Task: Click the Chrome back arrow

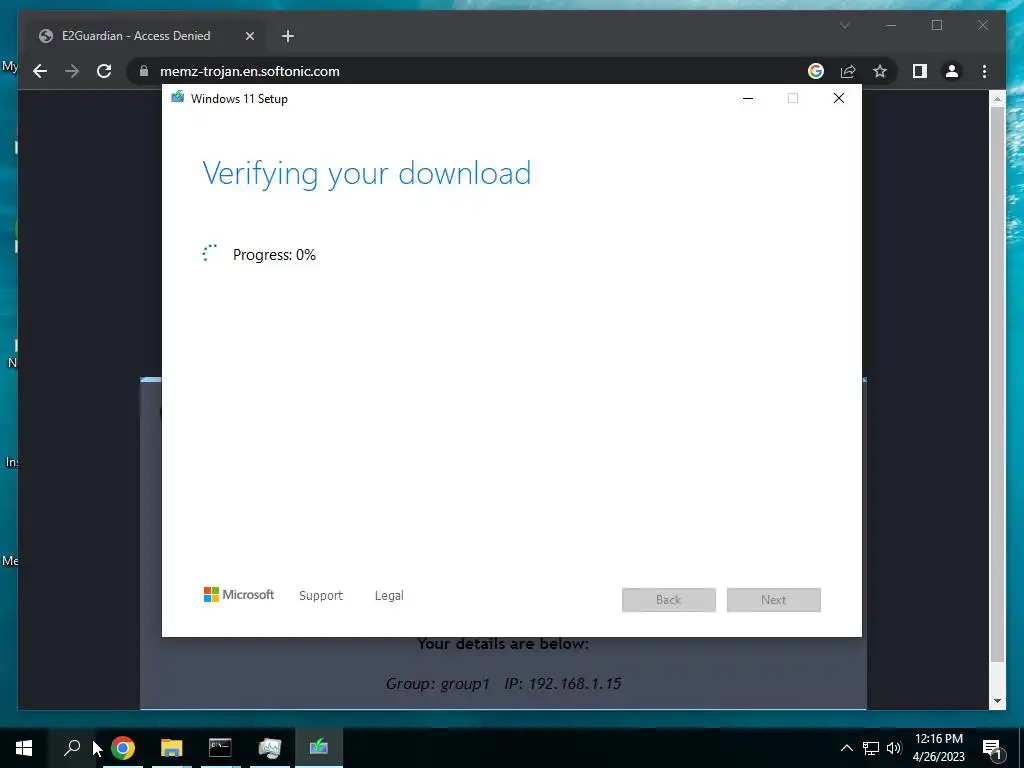Action: tap(40, 71)
